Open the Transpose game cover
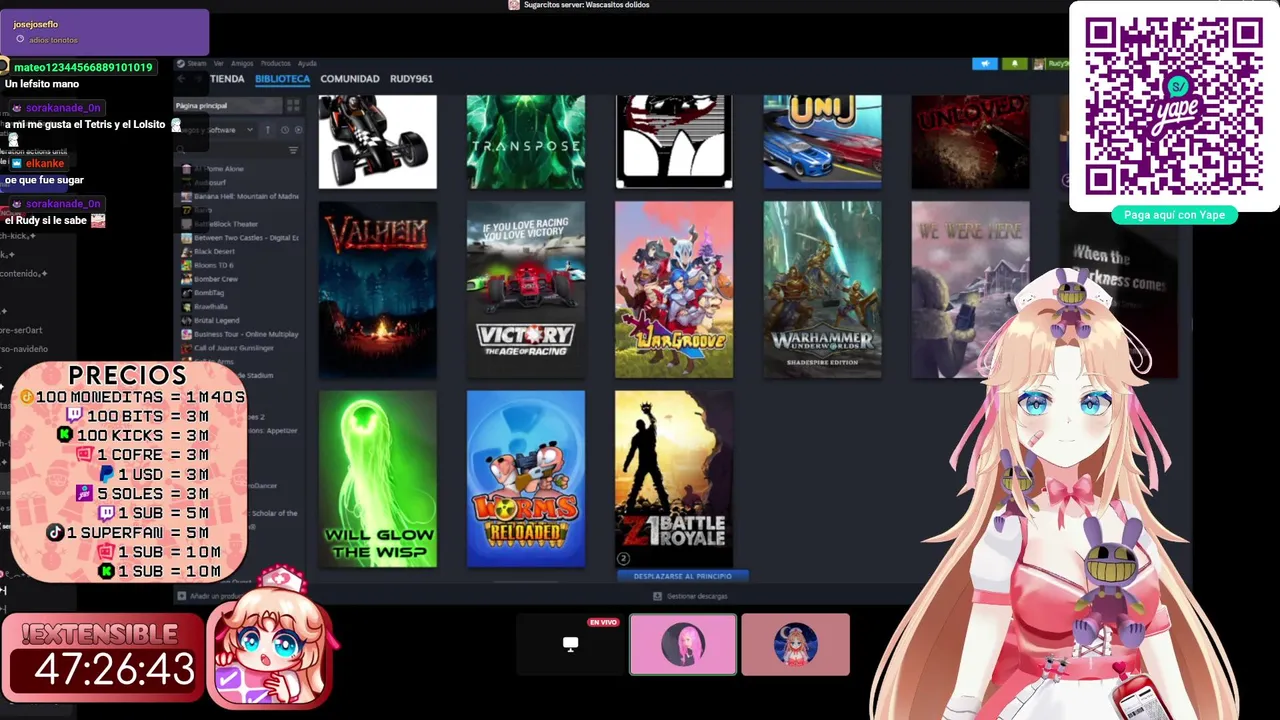This screenshot has height=720, width=1280. (x=526, y=142)
